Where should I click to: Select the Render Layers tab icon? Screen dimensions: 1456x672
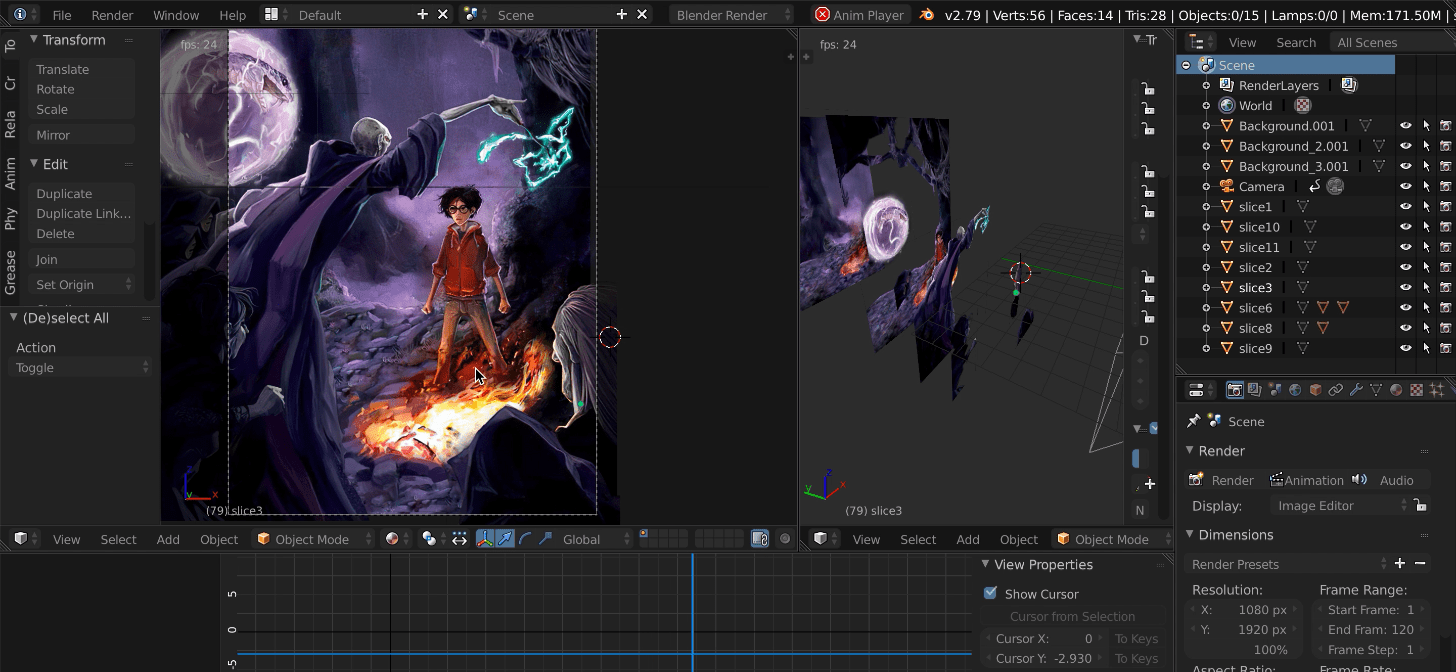tap(1254, 389)
